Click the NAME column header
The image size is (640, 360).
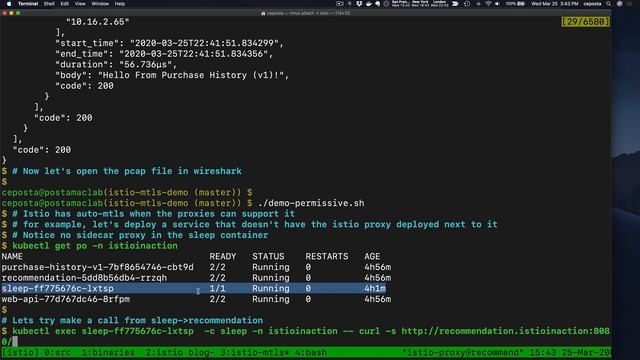tap(12, 256)
